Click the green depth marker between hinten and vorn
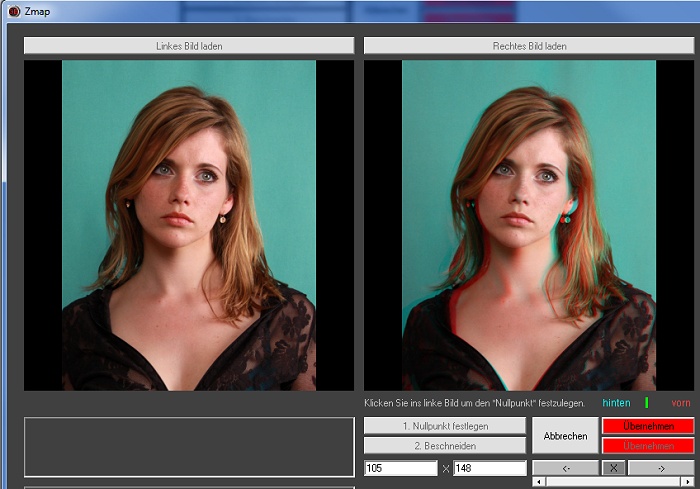 coord(646,402)
